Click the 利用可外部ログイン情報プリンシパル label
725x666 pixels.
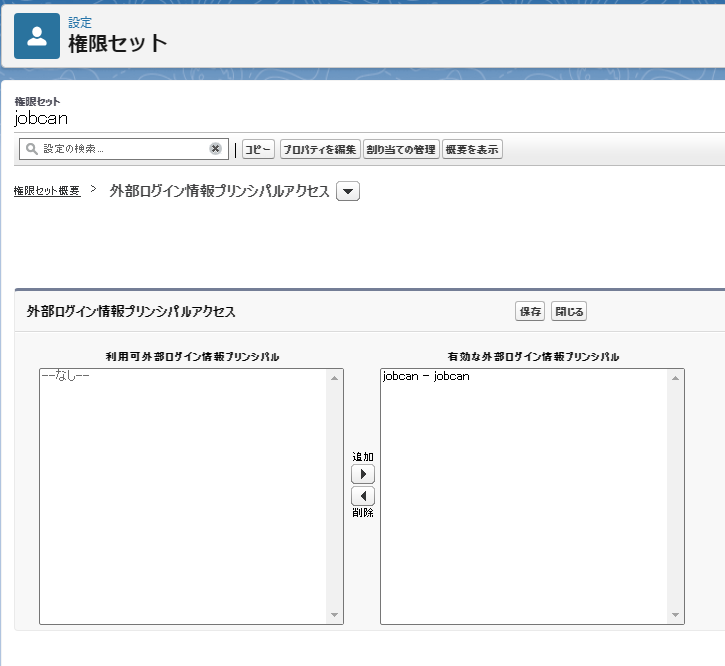(192, 357)
